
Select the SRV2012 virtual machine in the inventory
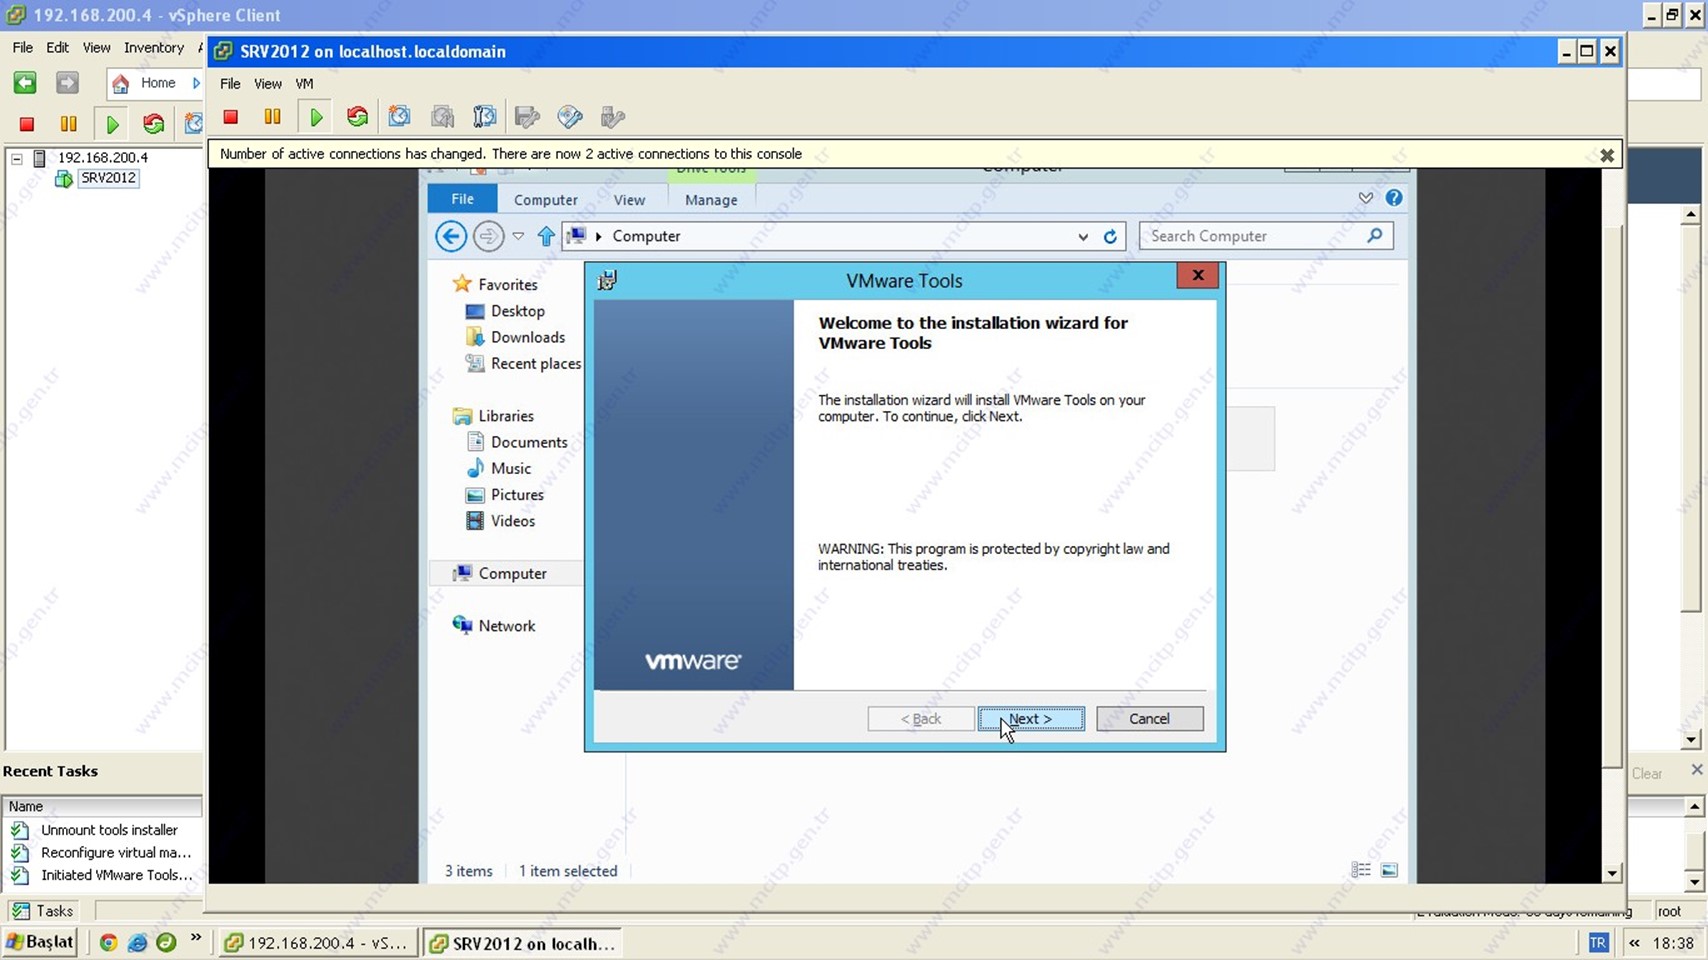tap(108, 178)
